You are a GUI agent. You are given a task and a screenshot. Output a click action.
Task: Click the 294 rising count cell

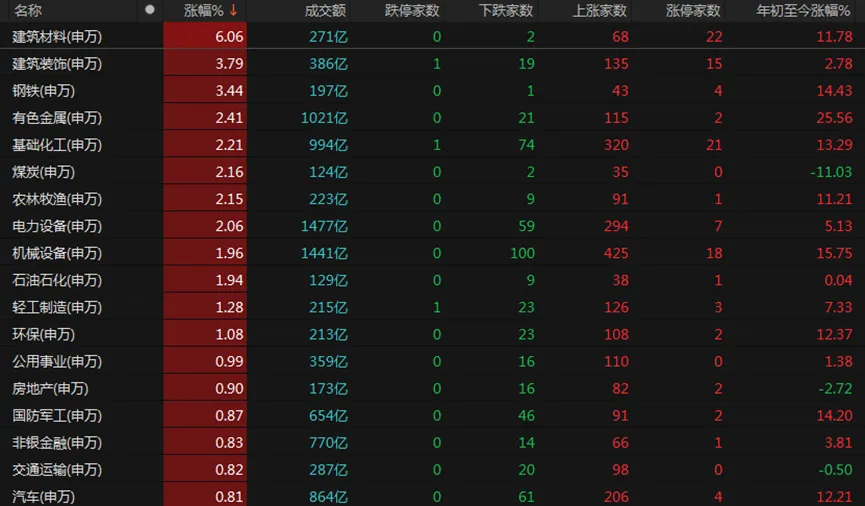616,226
